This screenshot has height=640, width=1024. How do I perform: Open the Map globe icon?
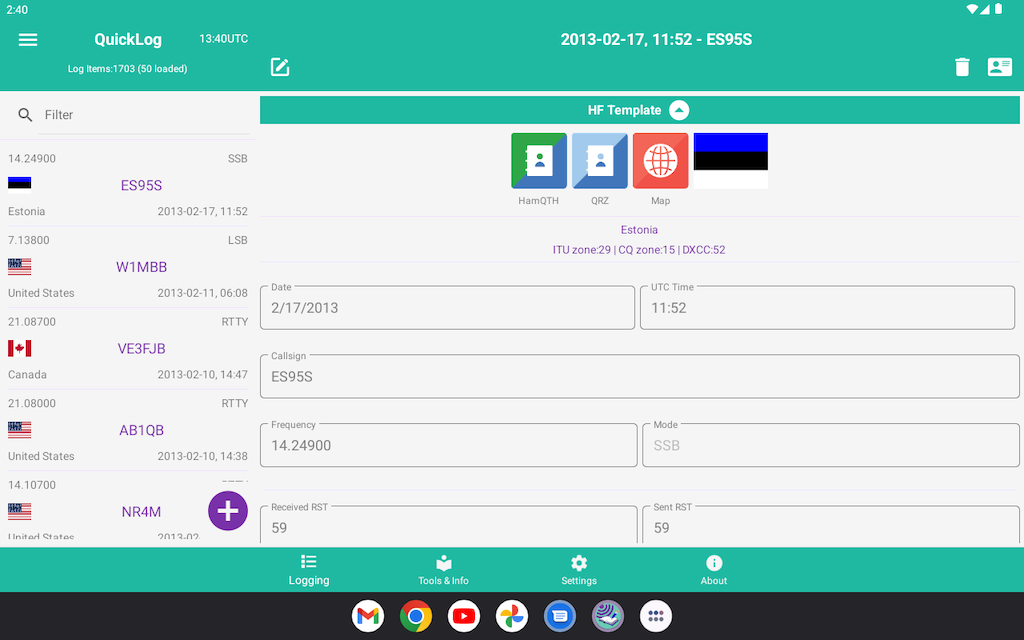tap(660, 161)
